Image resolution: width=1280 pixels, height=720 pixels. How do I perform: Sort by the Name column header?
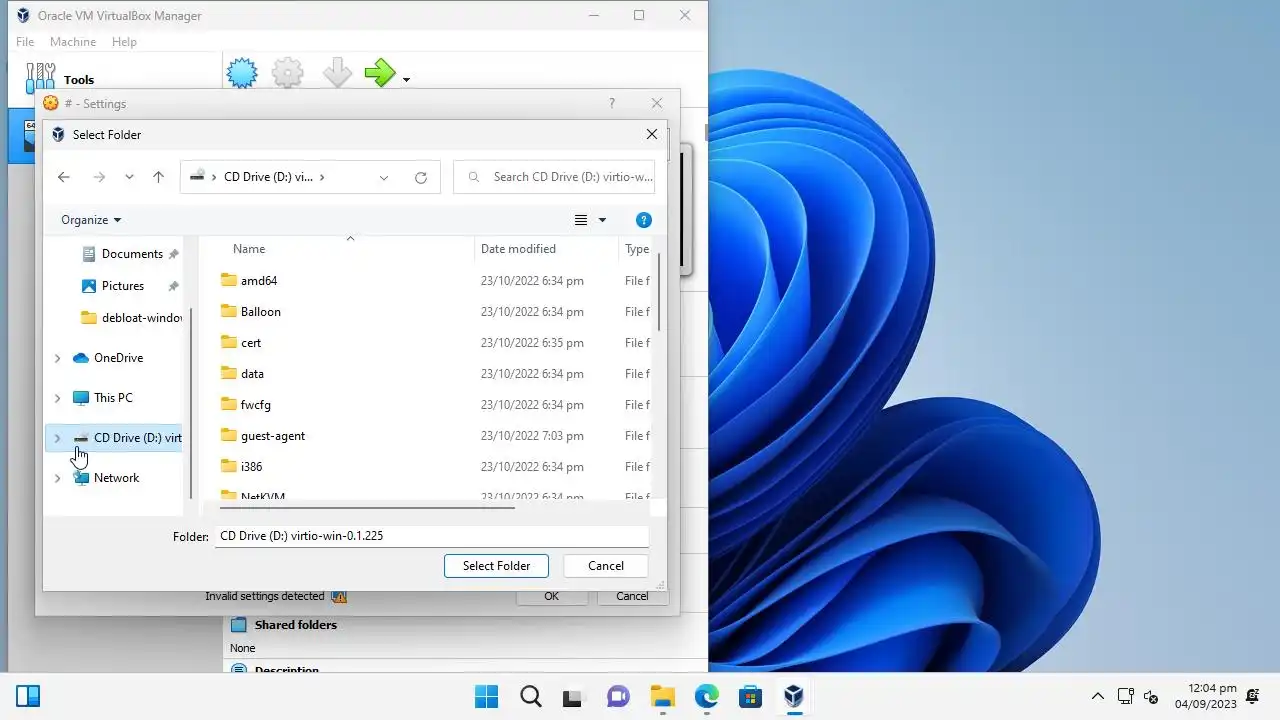[x=249, y=249]
